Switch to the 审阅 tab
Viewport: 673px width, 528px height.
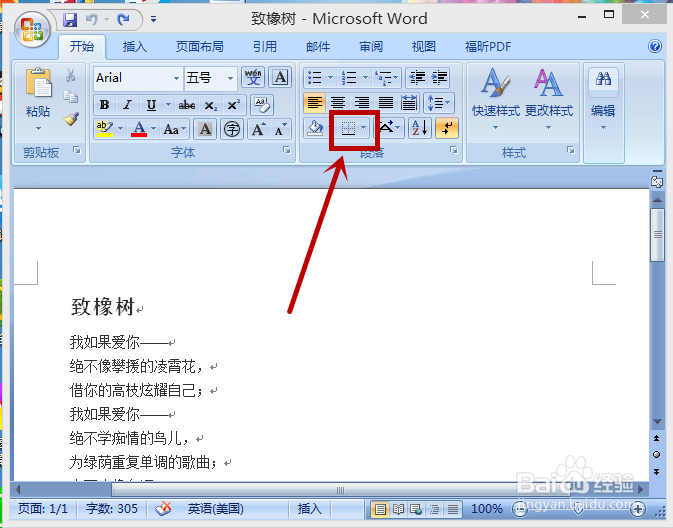371,46
